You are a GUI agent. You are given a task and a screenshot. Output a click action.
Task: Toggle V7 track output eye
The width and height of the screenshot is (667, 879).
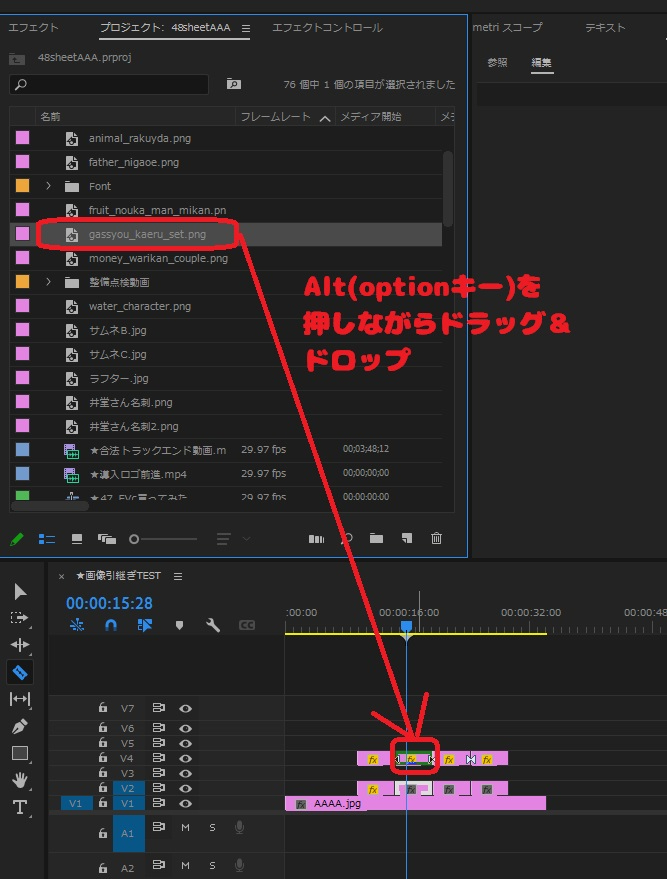coord(186,709)
